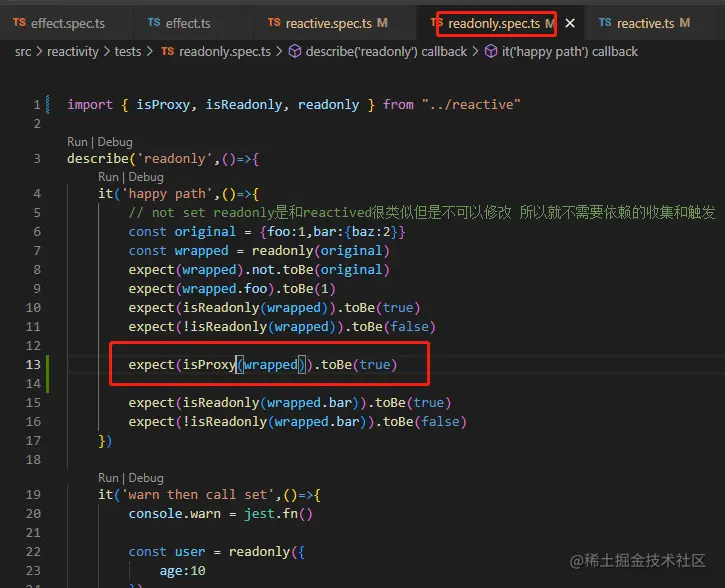Image resolution: width=725 pixels, height=588 pixels.
Task: Expand chevron after describe('readonly') callback
Action: pos(475,51)
